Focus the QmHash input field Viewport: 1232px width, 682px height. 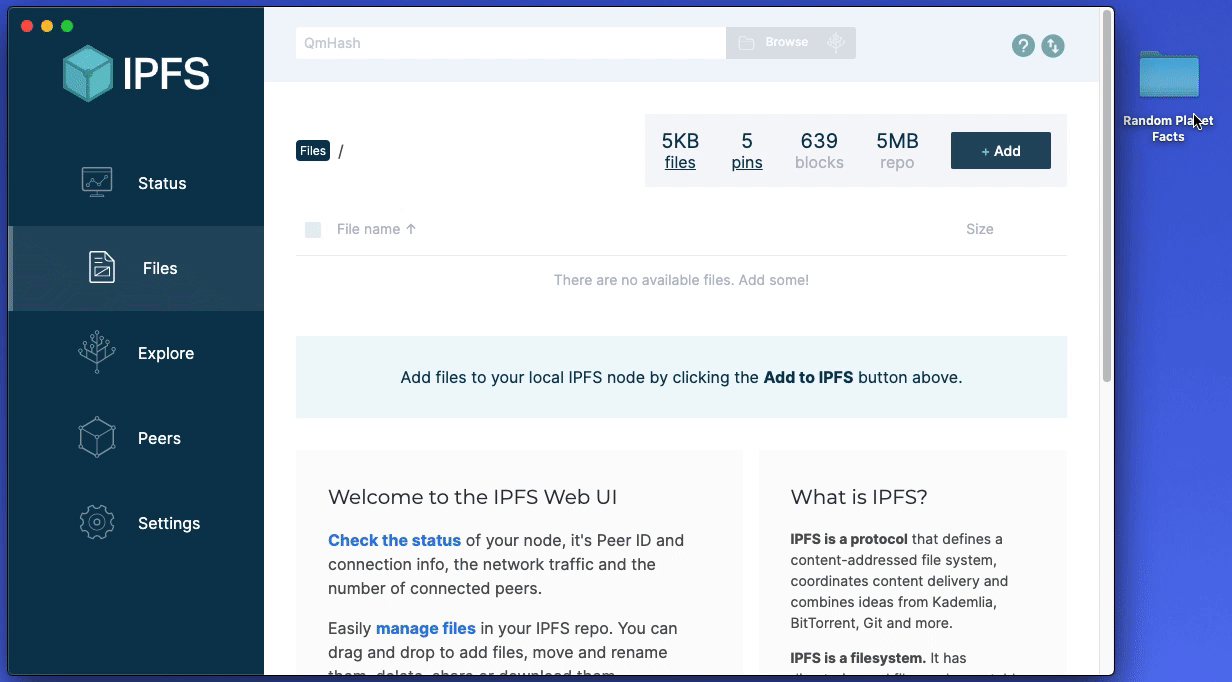click(x=510, y=43)
